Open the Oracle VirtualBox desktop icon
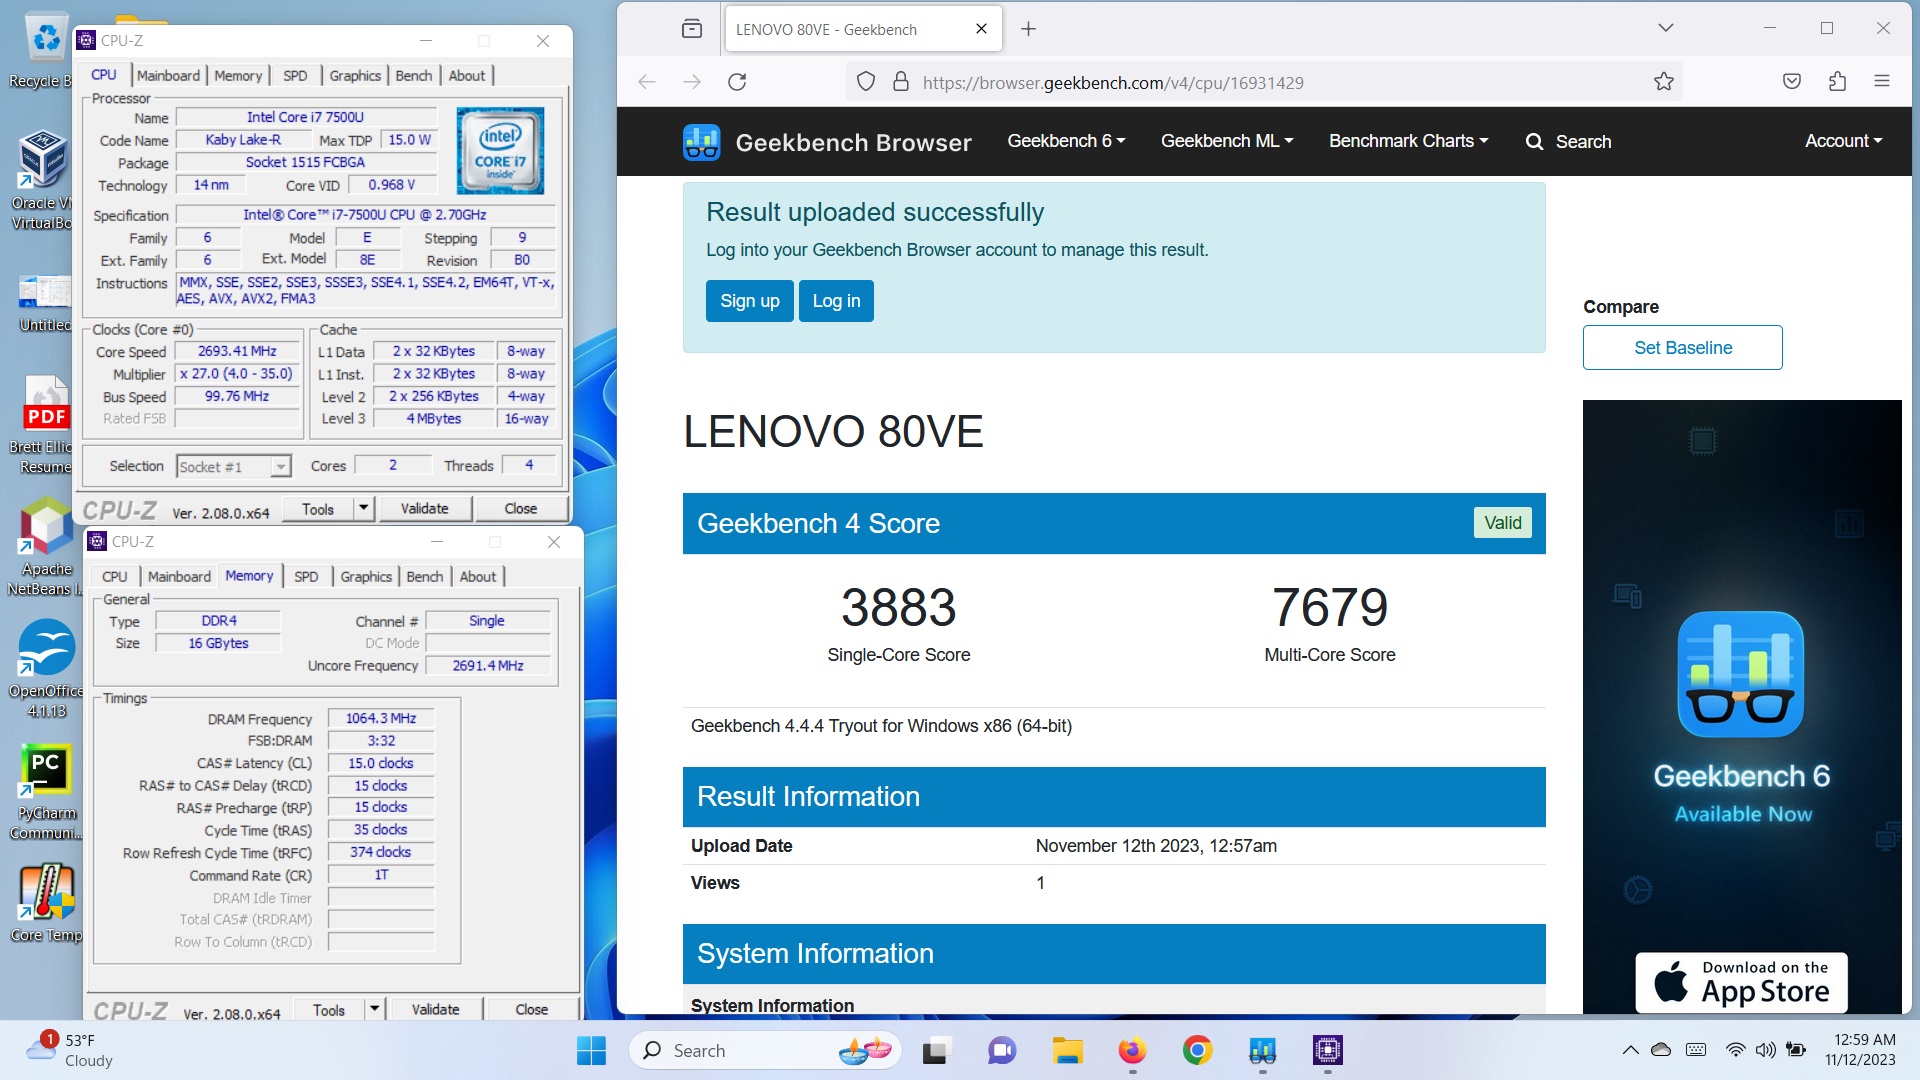This screenshot has width=1920, height=1080. tap(44, 180)
